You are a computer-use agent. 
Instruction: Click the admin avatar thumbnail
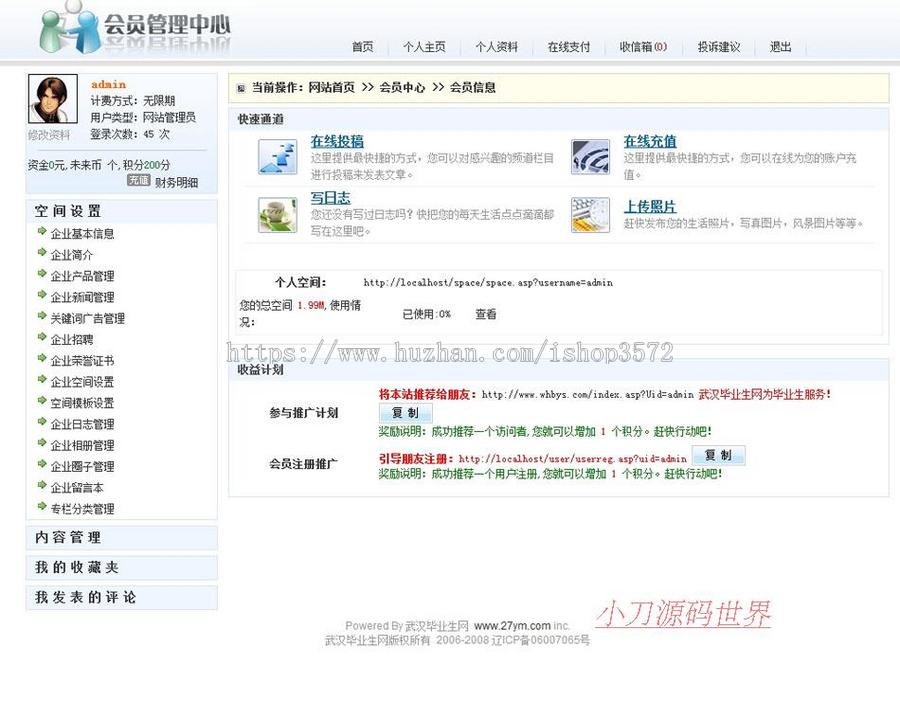coord(52,97)
